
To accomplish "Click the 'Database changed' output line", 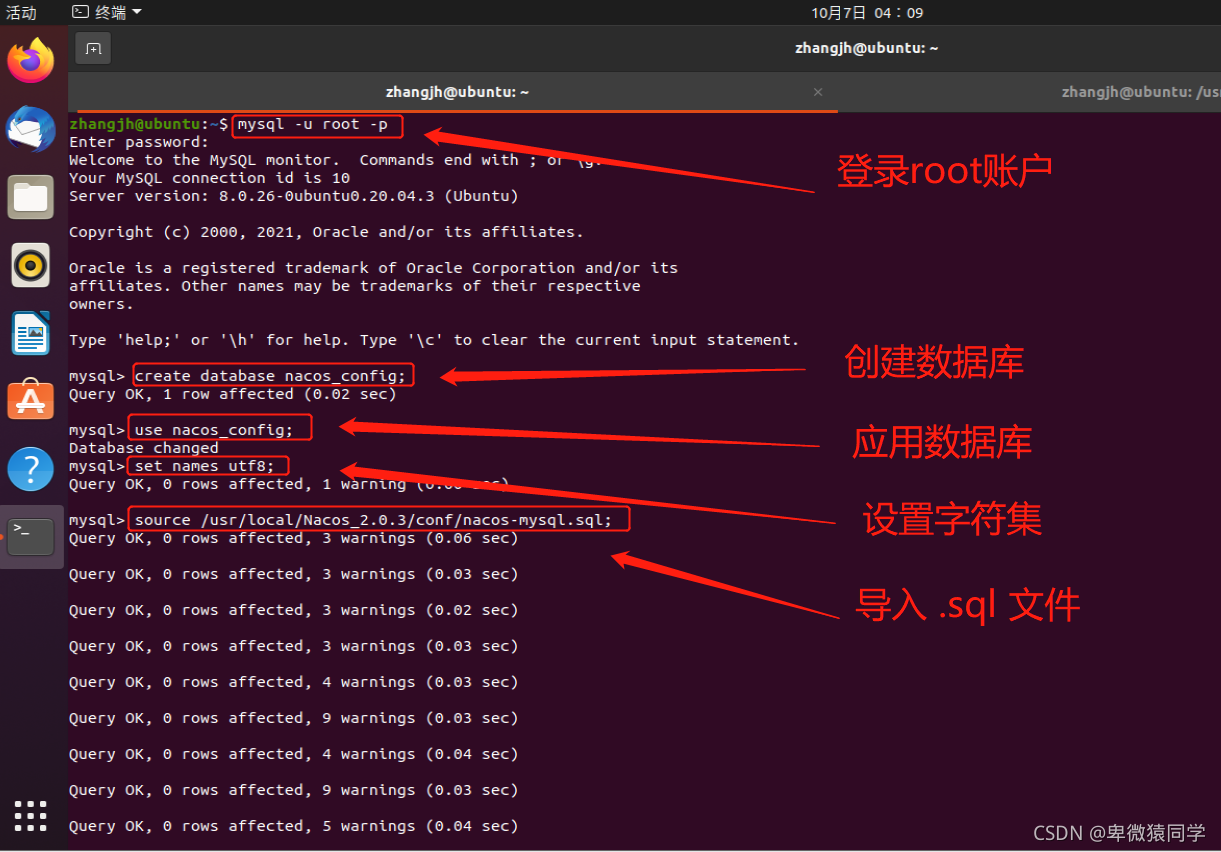I will click(x=144, y=448).
